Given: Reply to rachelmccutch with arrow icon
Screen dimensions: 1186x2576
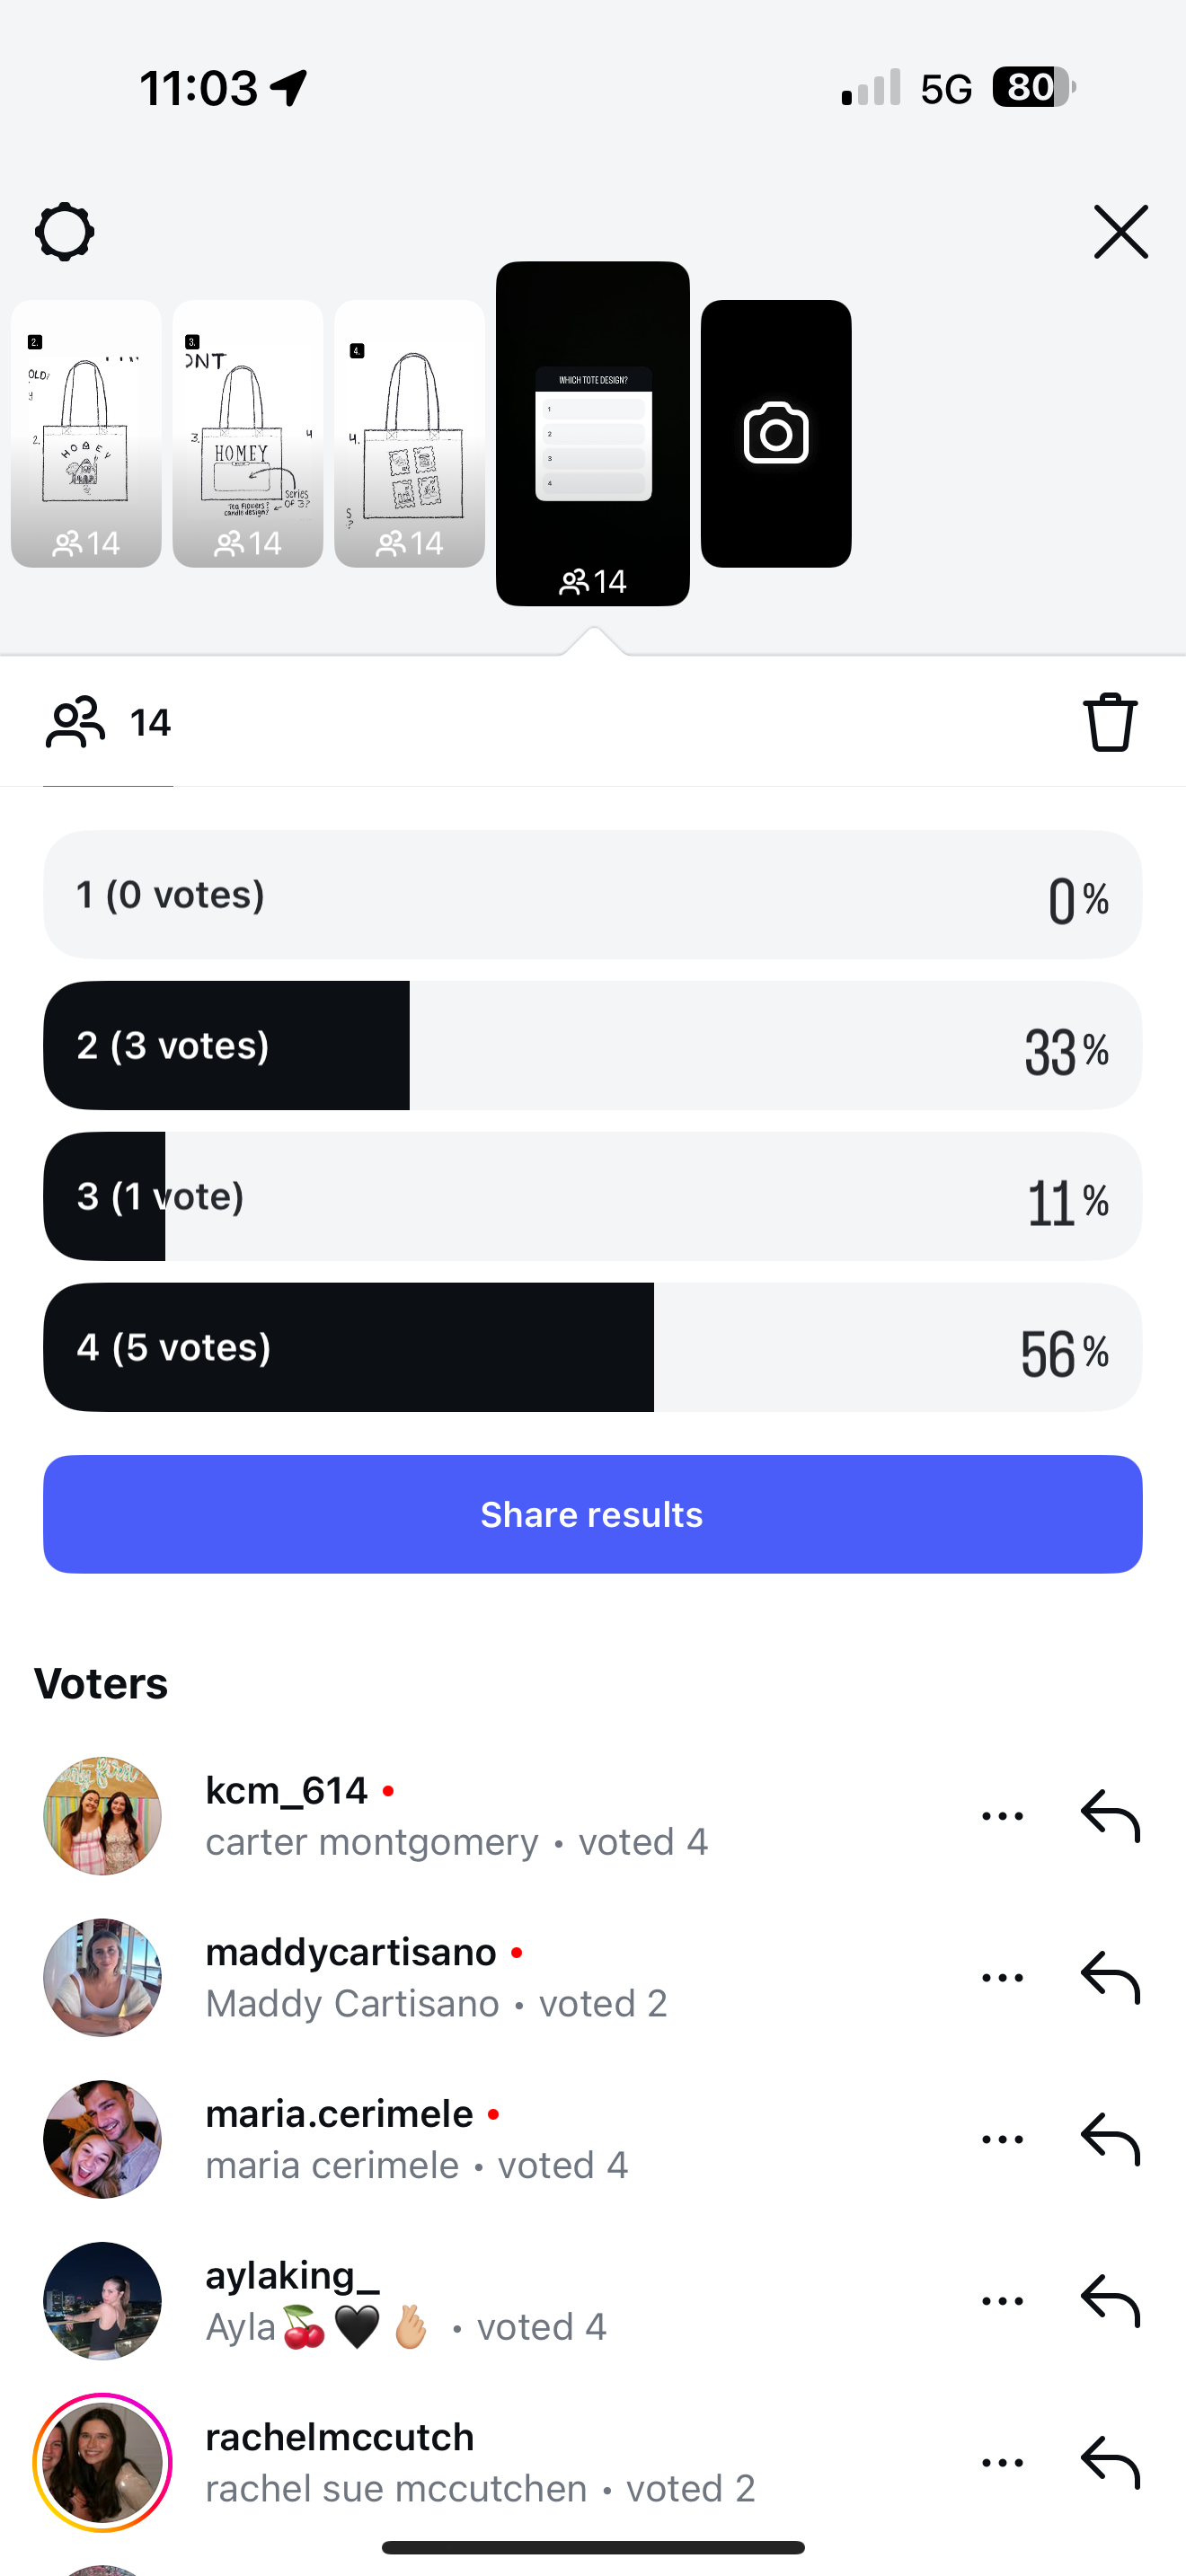Looking at the screenshot, I should [x=1110, y=2462].
